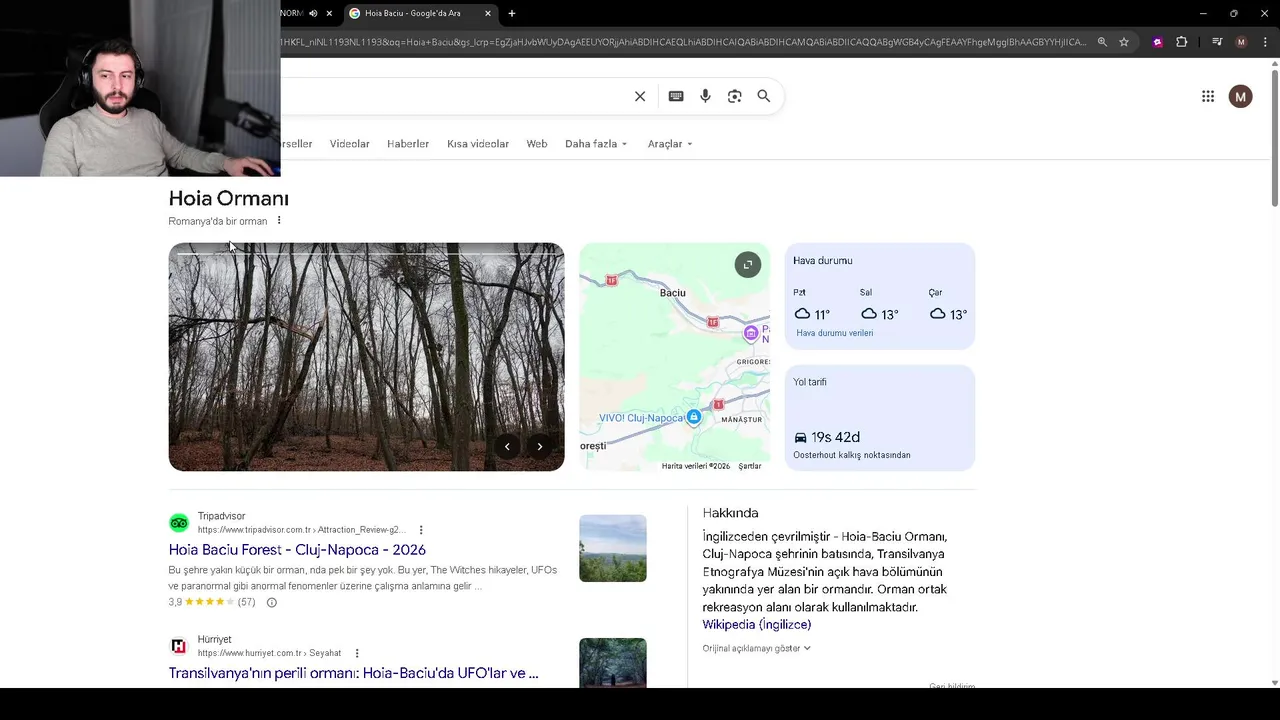Bookmark this page with the star icon
The width and height of the screenshot is (1280, 720).
[1124, 42]
